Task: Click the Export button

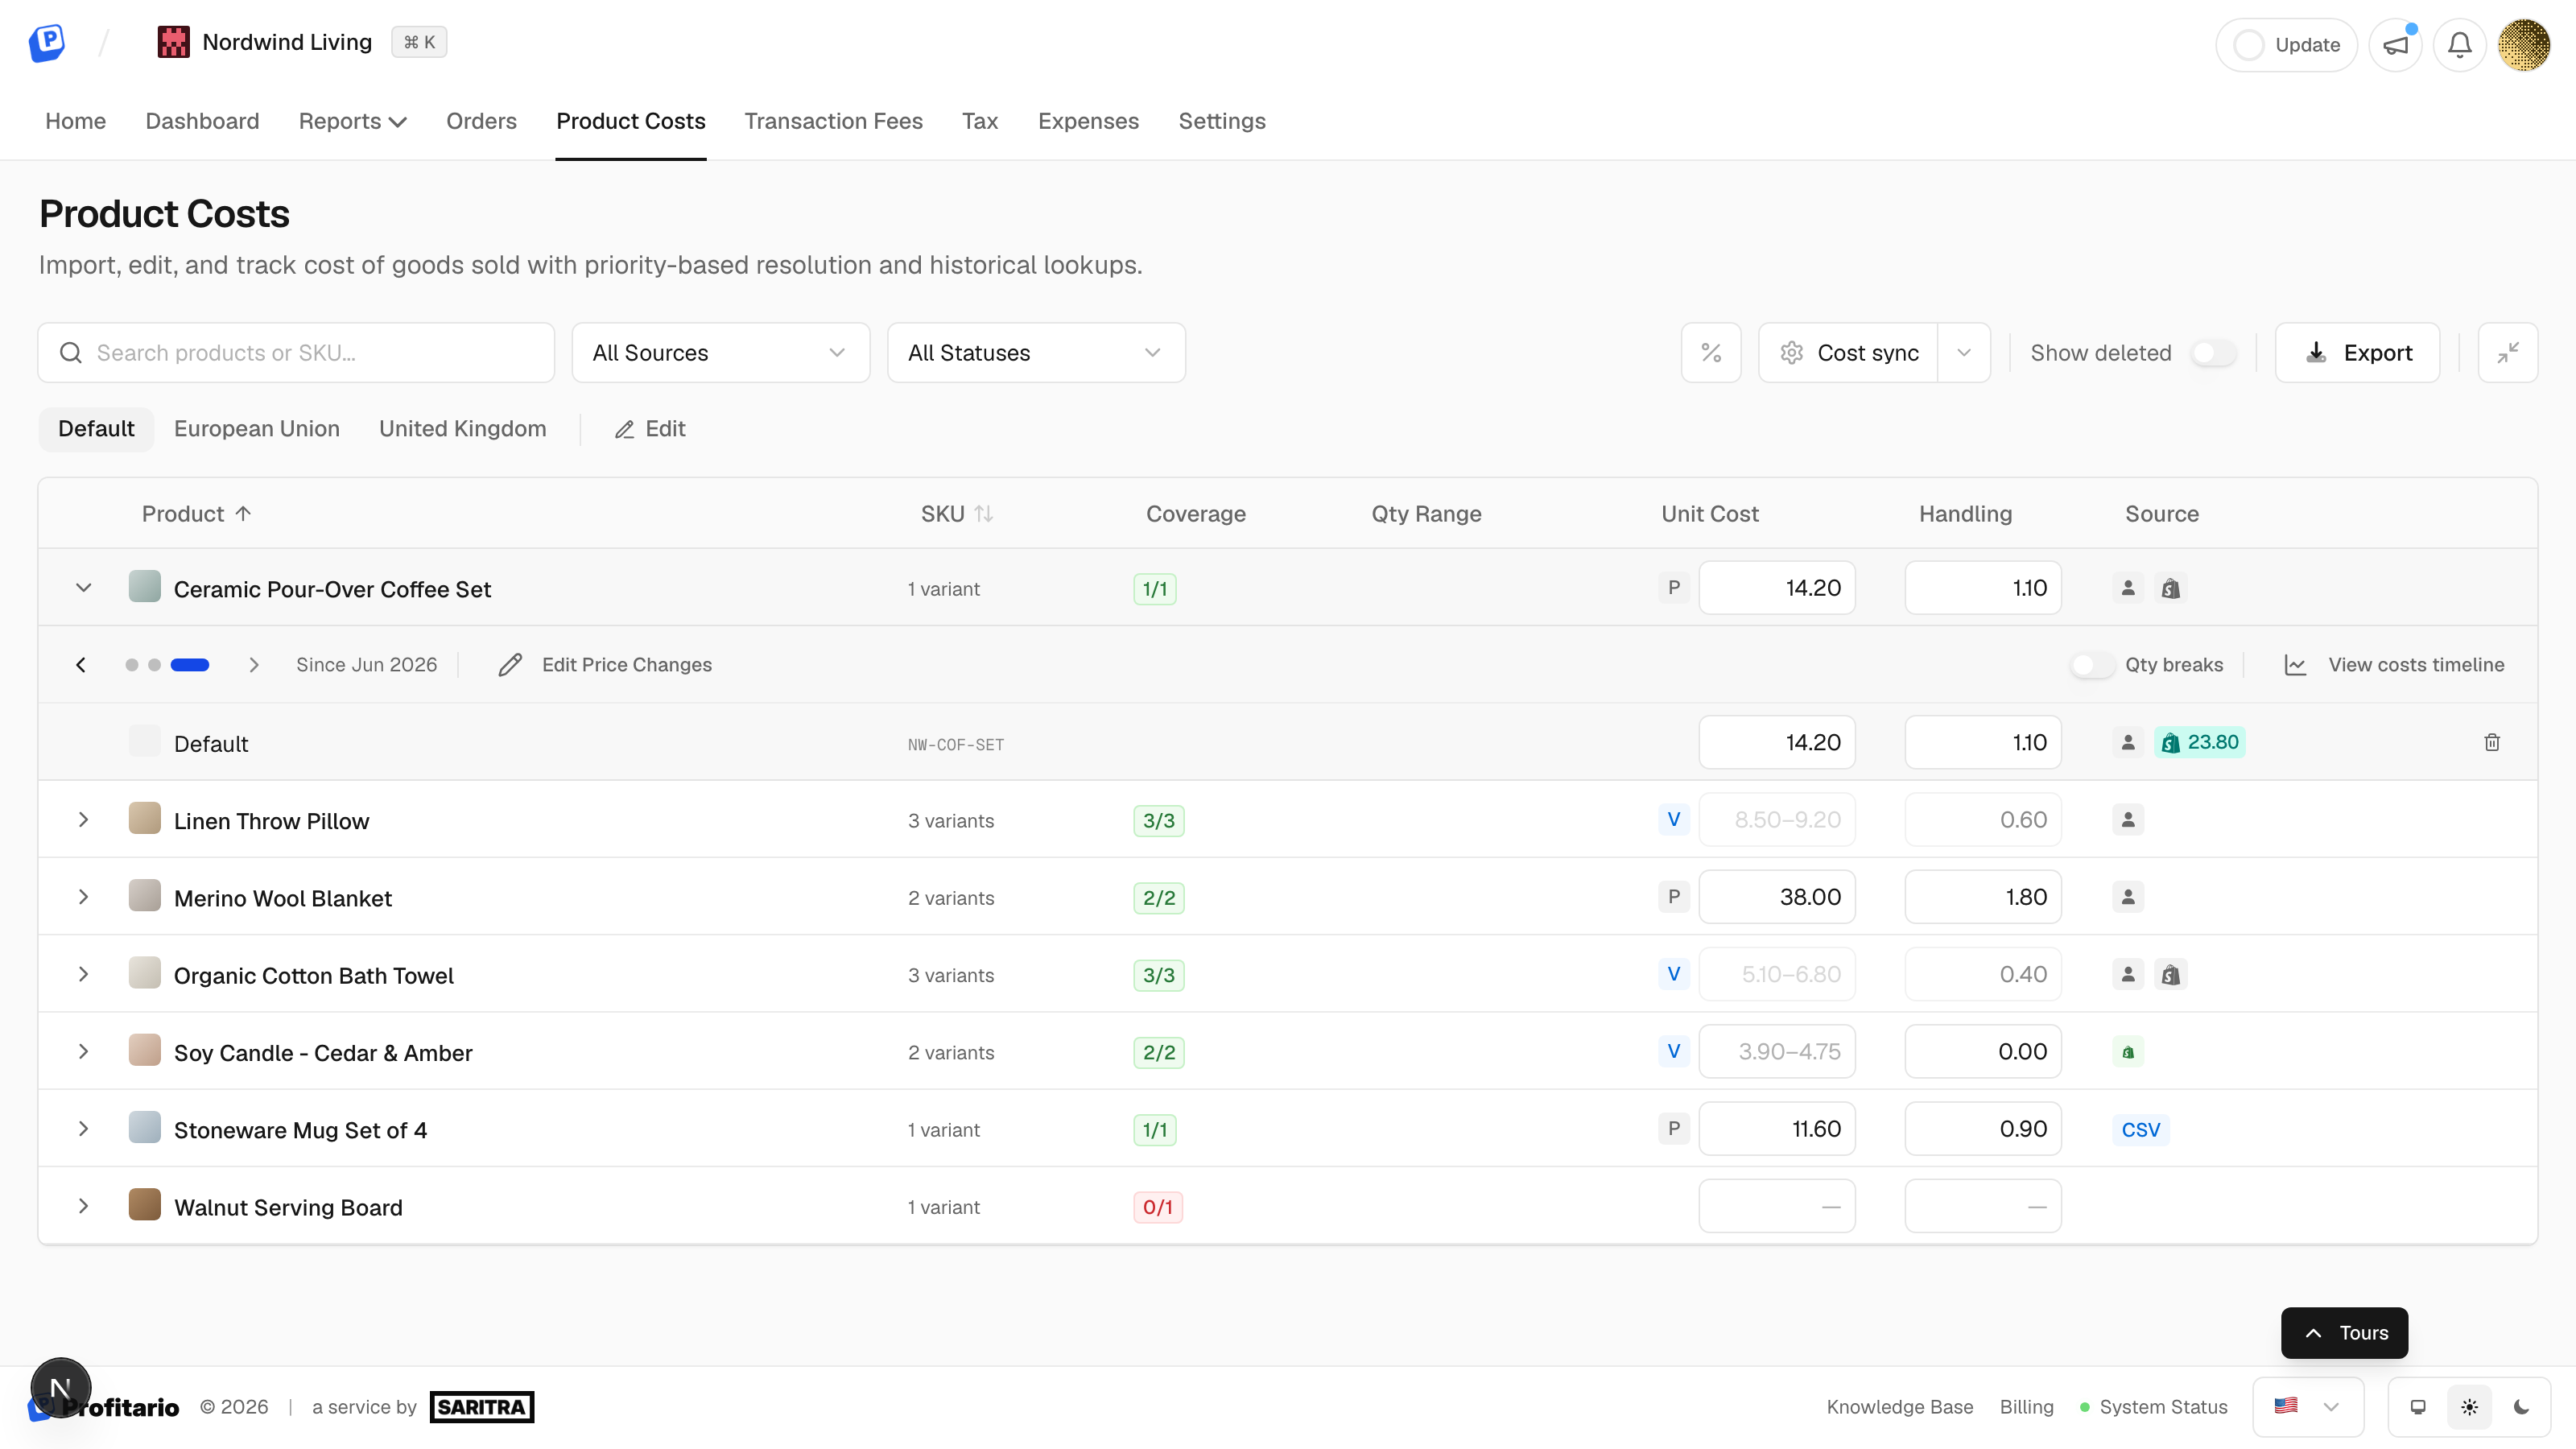Action: [2358, 353]
